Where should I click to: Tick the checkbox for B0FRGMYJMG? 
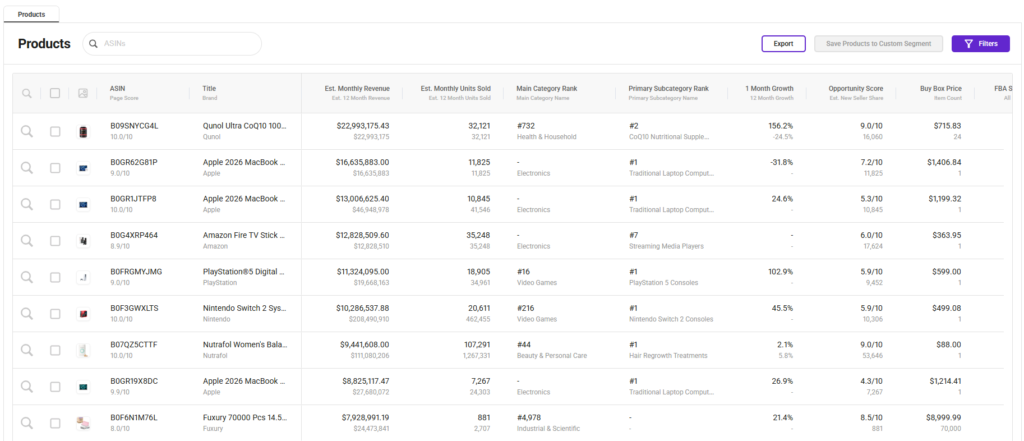coord(55,277)
